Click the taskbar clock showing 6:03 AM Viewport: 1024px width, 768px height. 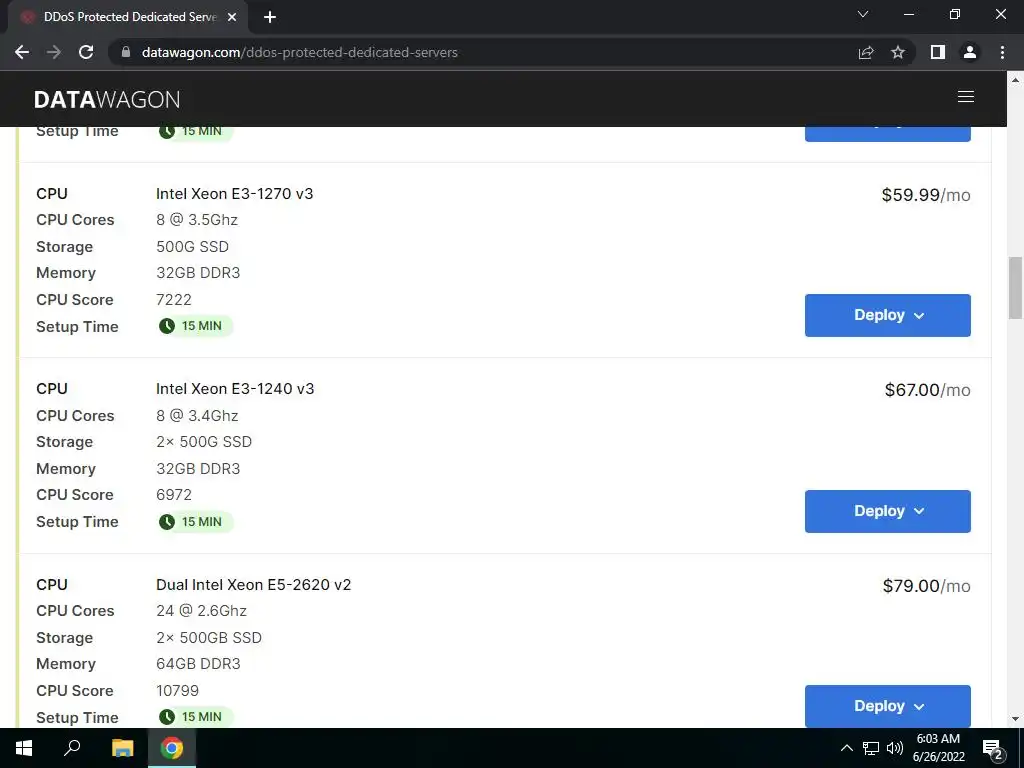tap(938, 748)
